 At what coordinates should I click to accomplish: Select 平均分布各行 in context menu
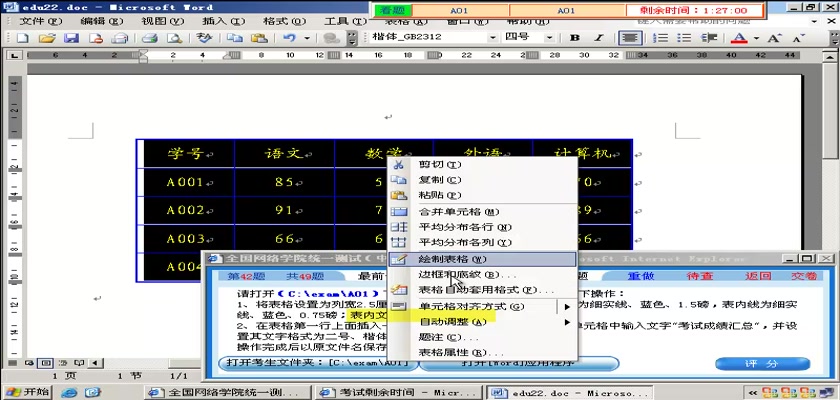(482, 228)
